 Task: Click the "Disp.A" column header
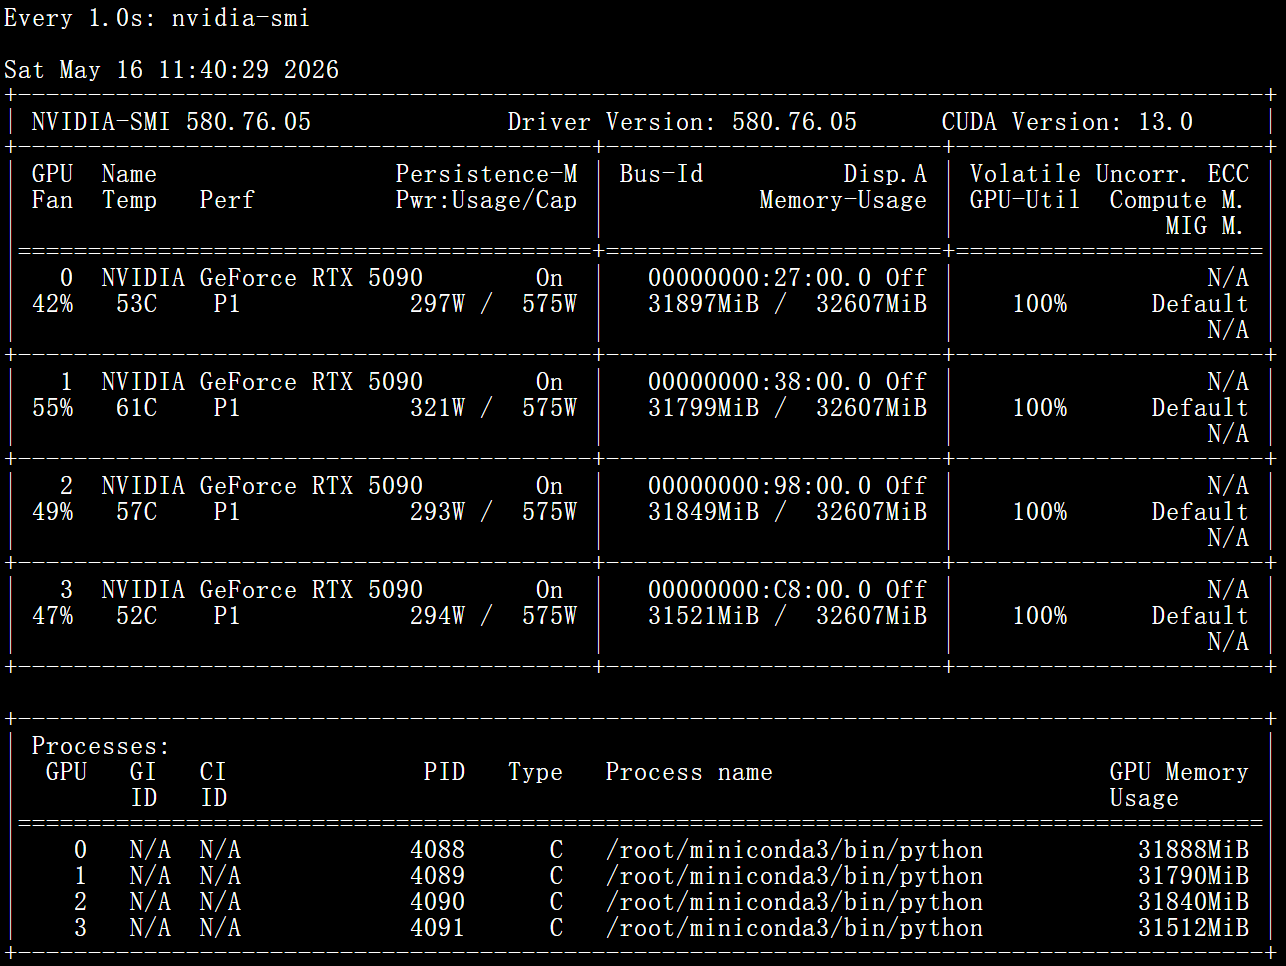(885, 174)
